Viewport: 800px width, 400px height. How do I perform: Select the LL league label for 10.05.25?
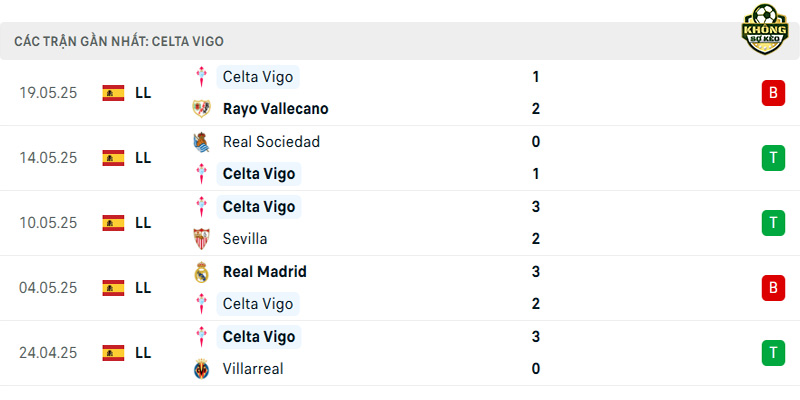tap(143, 223)
